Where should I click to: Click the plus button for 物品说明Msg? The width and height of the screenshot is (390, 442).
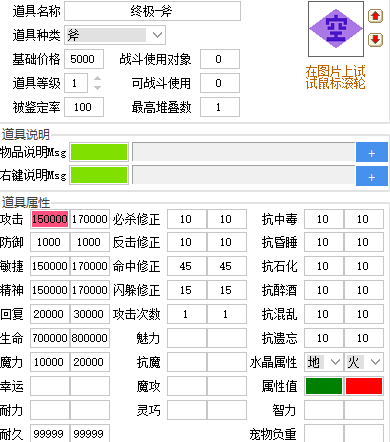point(372,152)
